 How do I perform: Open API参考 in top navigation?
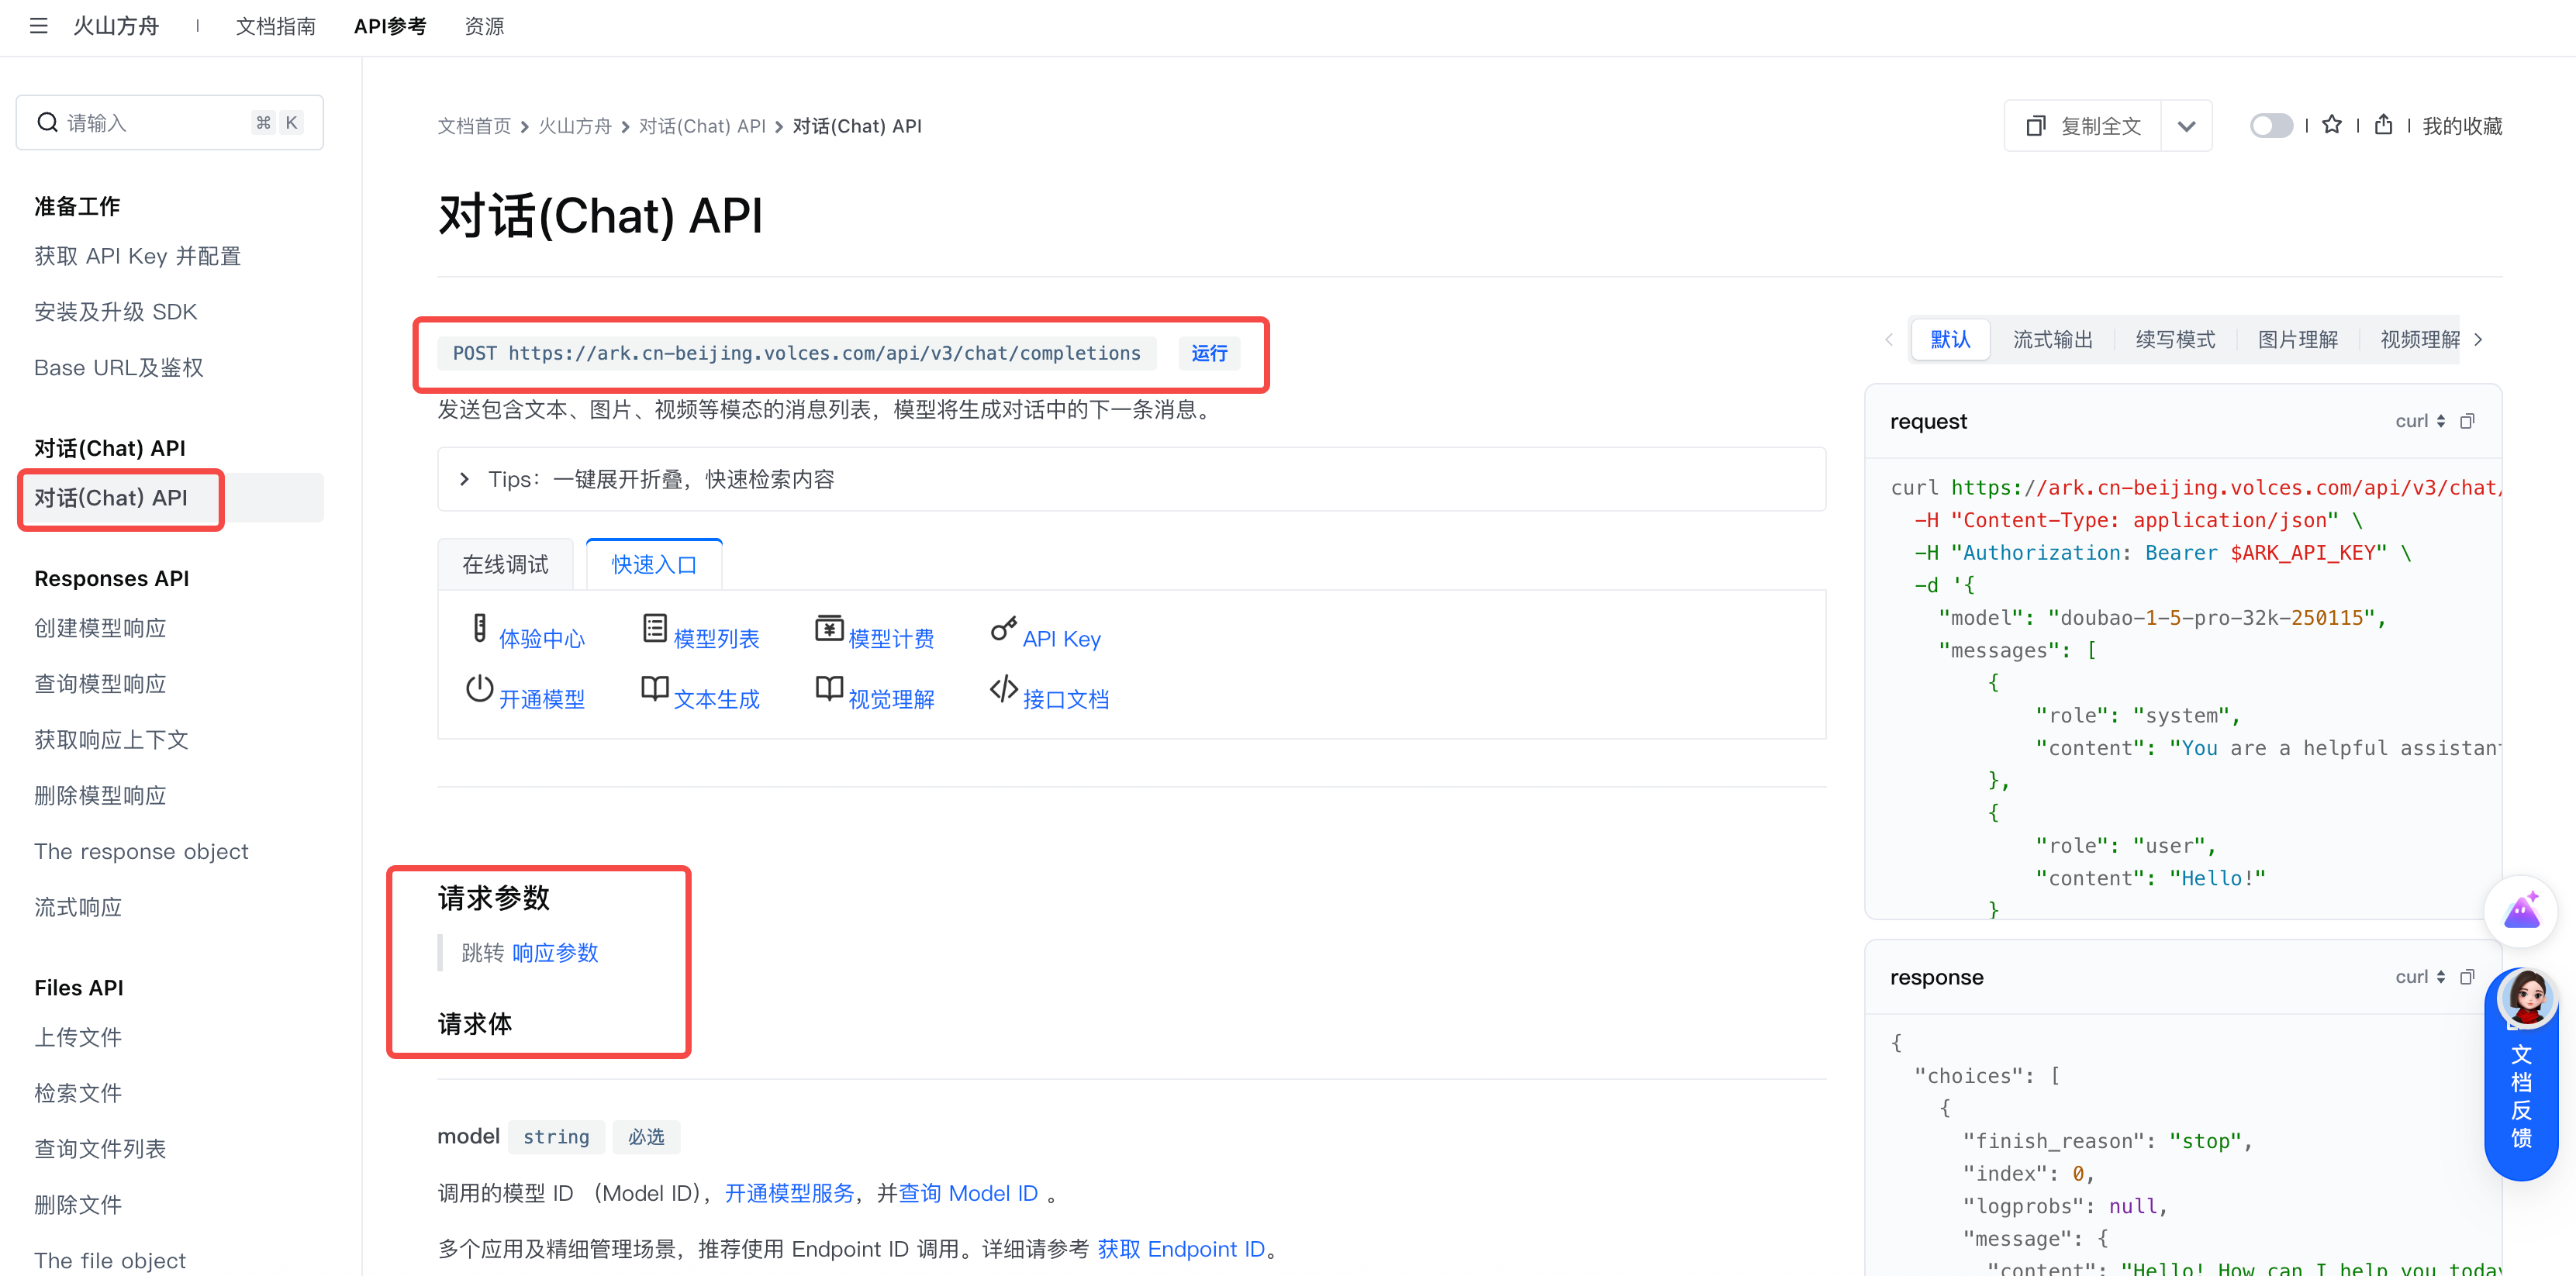(x=390, y=26)
